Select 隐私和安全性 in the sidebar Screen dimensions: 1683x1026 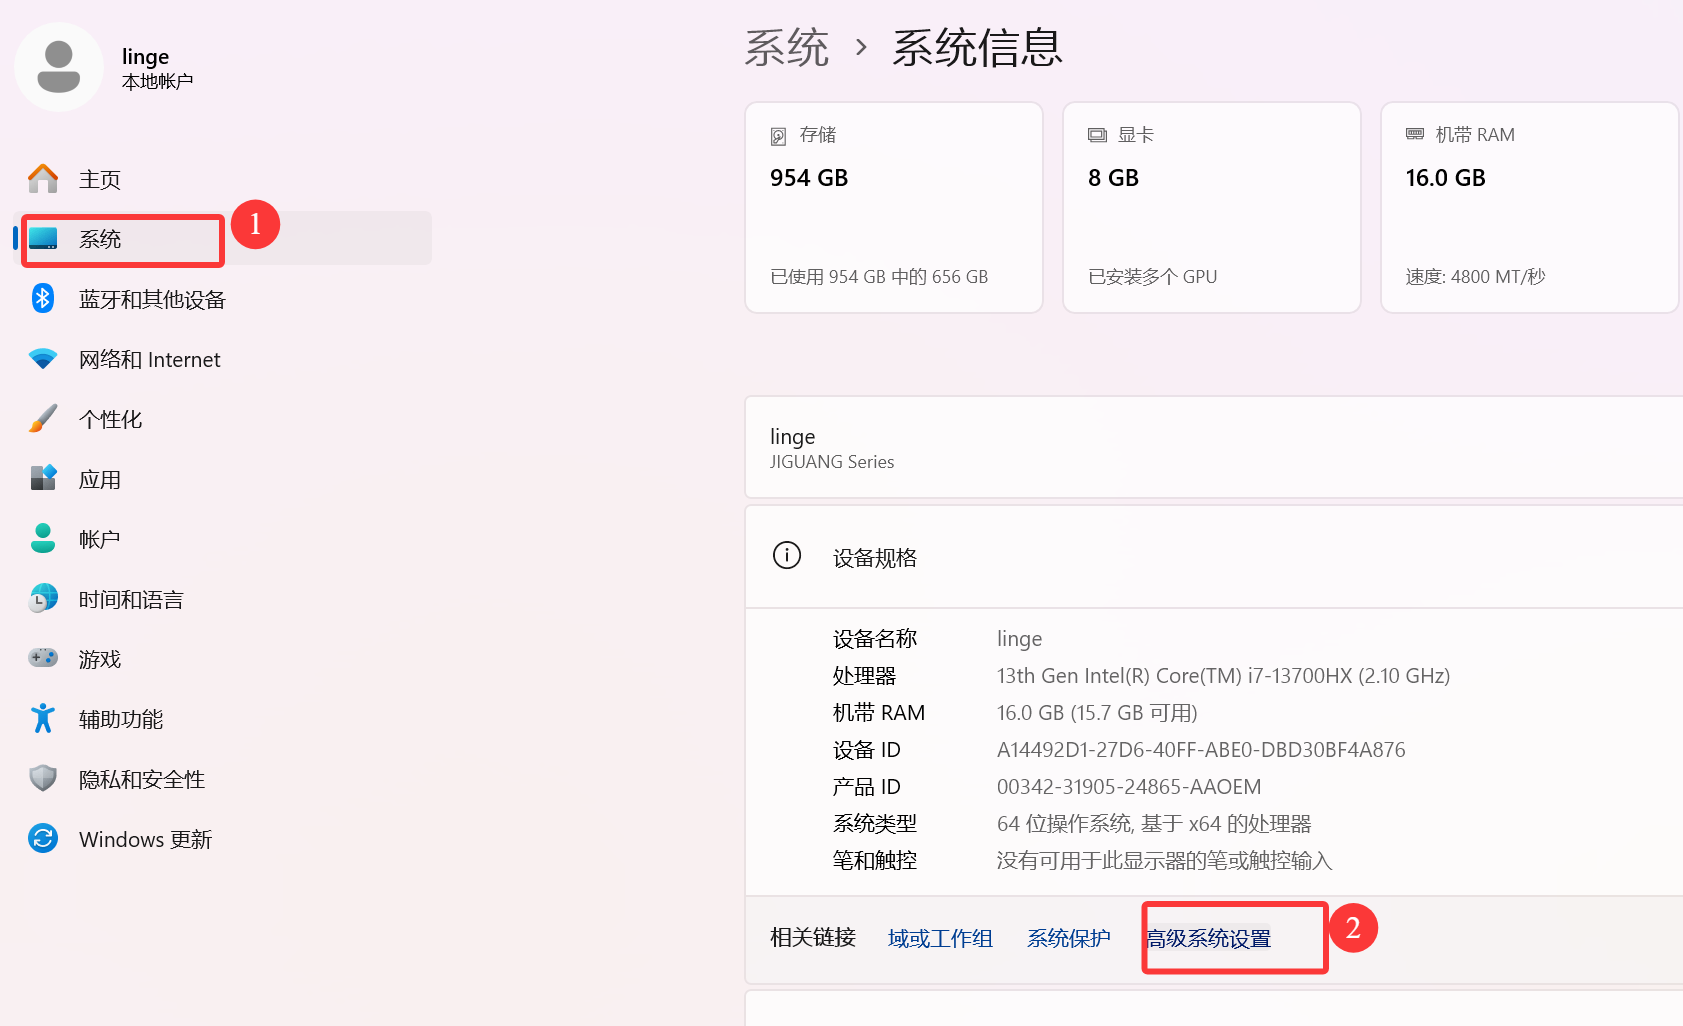coord(222,779)
